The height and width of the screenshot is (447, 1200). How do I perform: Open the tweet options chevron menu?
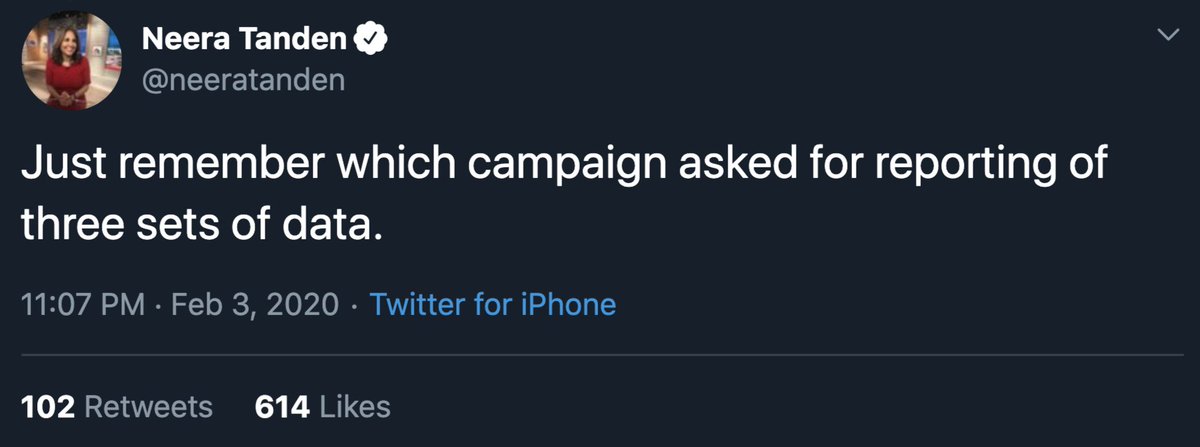click(x=1166, y=36)
